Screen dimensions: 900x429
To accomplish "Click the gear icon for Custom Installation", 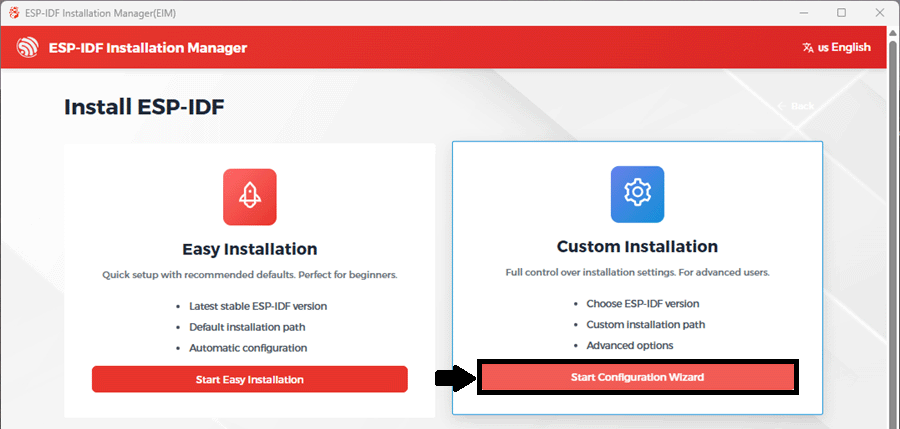I will 637,194.
